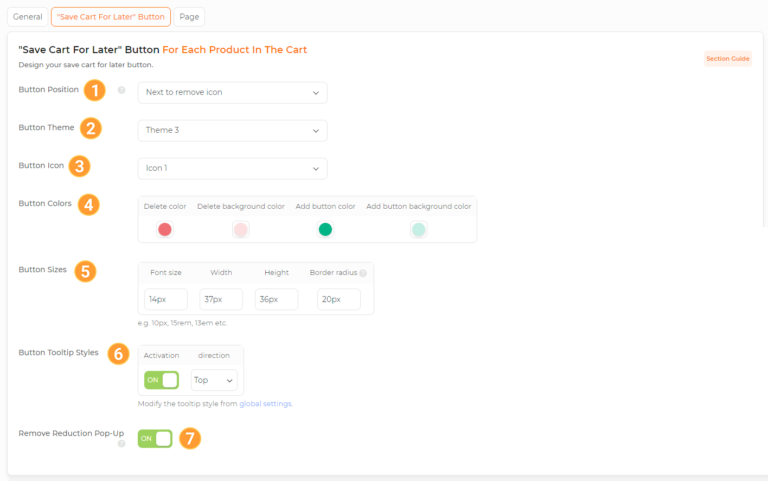Pick the Delete color swatch
Viewport: 768px width, 481px height.
[165, 229]
